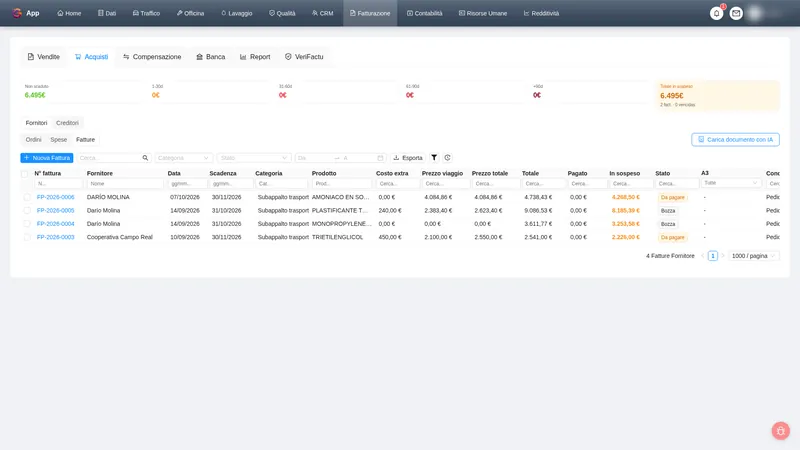Click the refresh reset icon
Screen dimensions: 800x450
click(x=447, y=158)
